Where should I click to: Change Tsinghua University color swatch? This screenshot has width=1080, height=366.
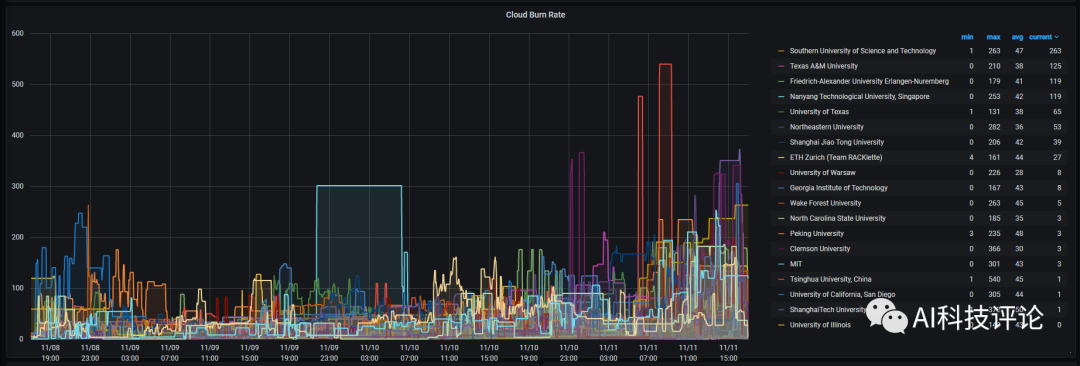(781, 278)
